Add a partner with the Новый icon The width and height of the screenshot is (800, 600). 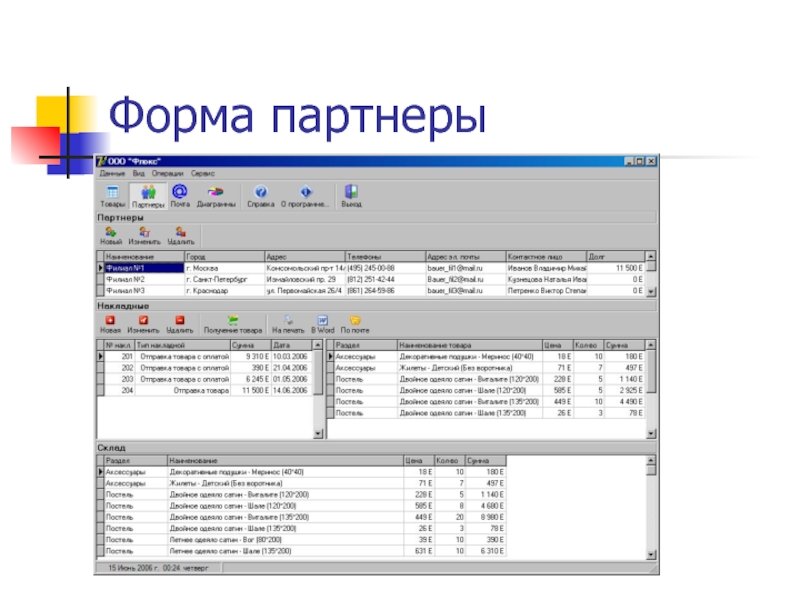point(111,236)
